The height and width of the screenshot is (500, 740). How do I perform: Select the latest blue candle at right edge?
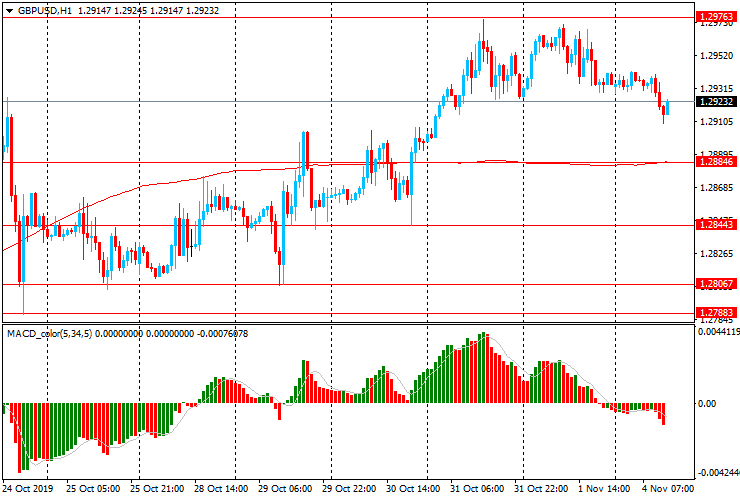[x=667, y=108]
